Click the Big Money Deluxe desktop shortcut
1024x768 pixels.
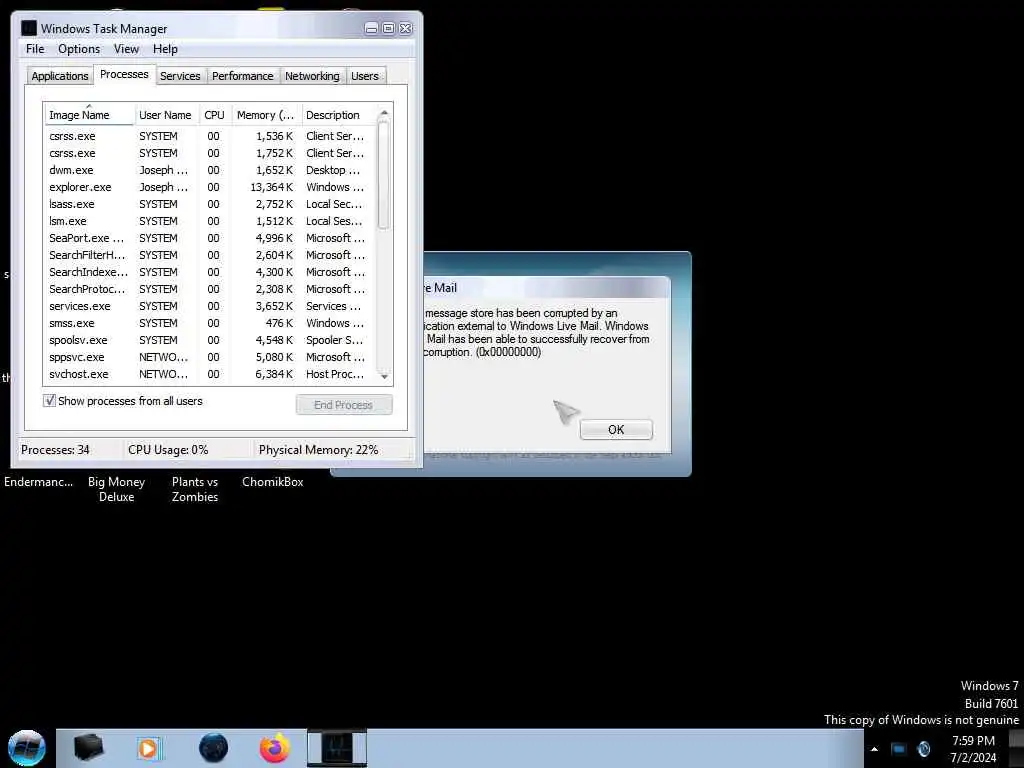pyautogui.click(x=116, y=489)
